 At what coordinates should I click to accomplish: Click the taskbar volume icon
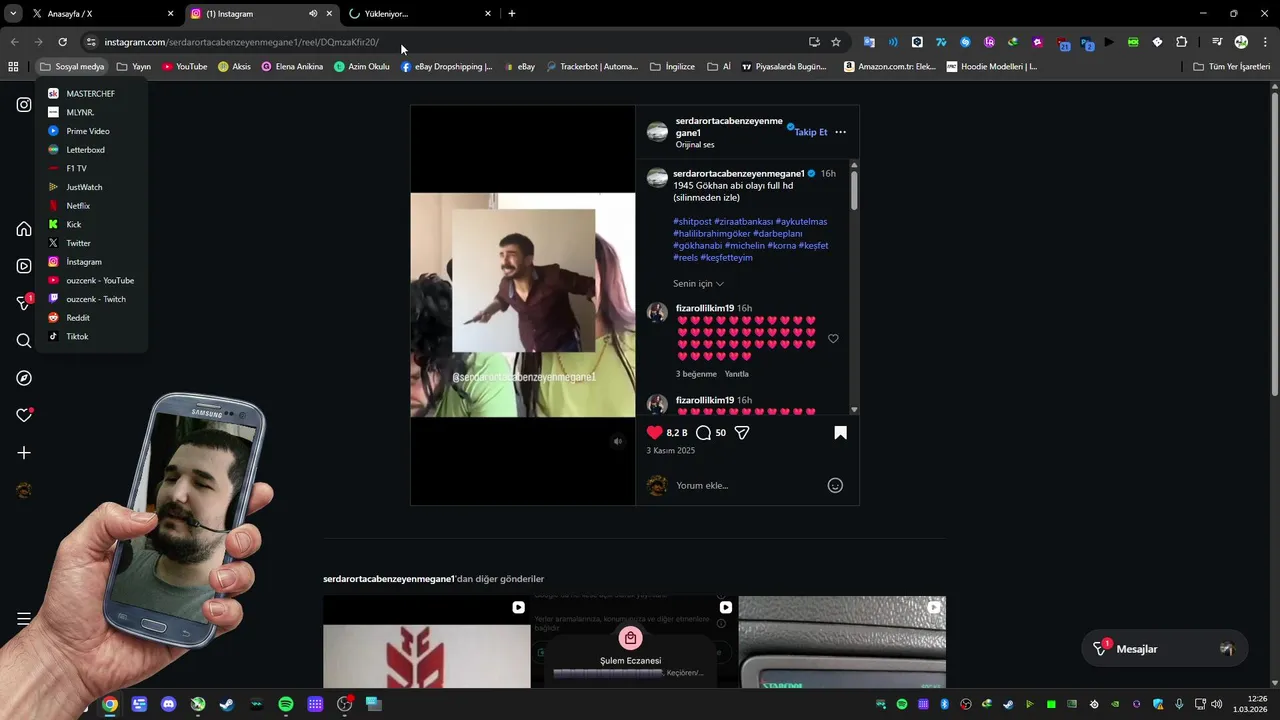(x=1216, y=704)
